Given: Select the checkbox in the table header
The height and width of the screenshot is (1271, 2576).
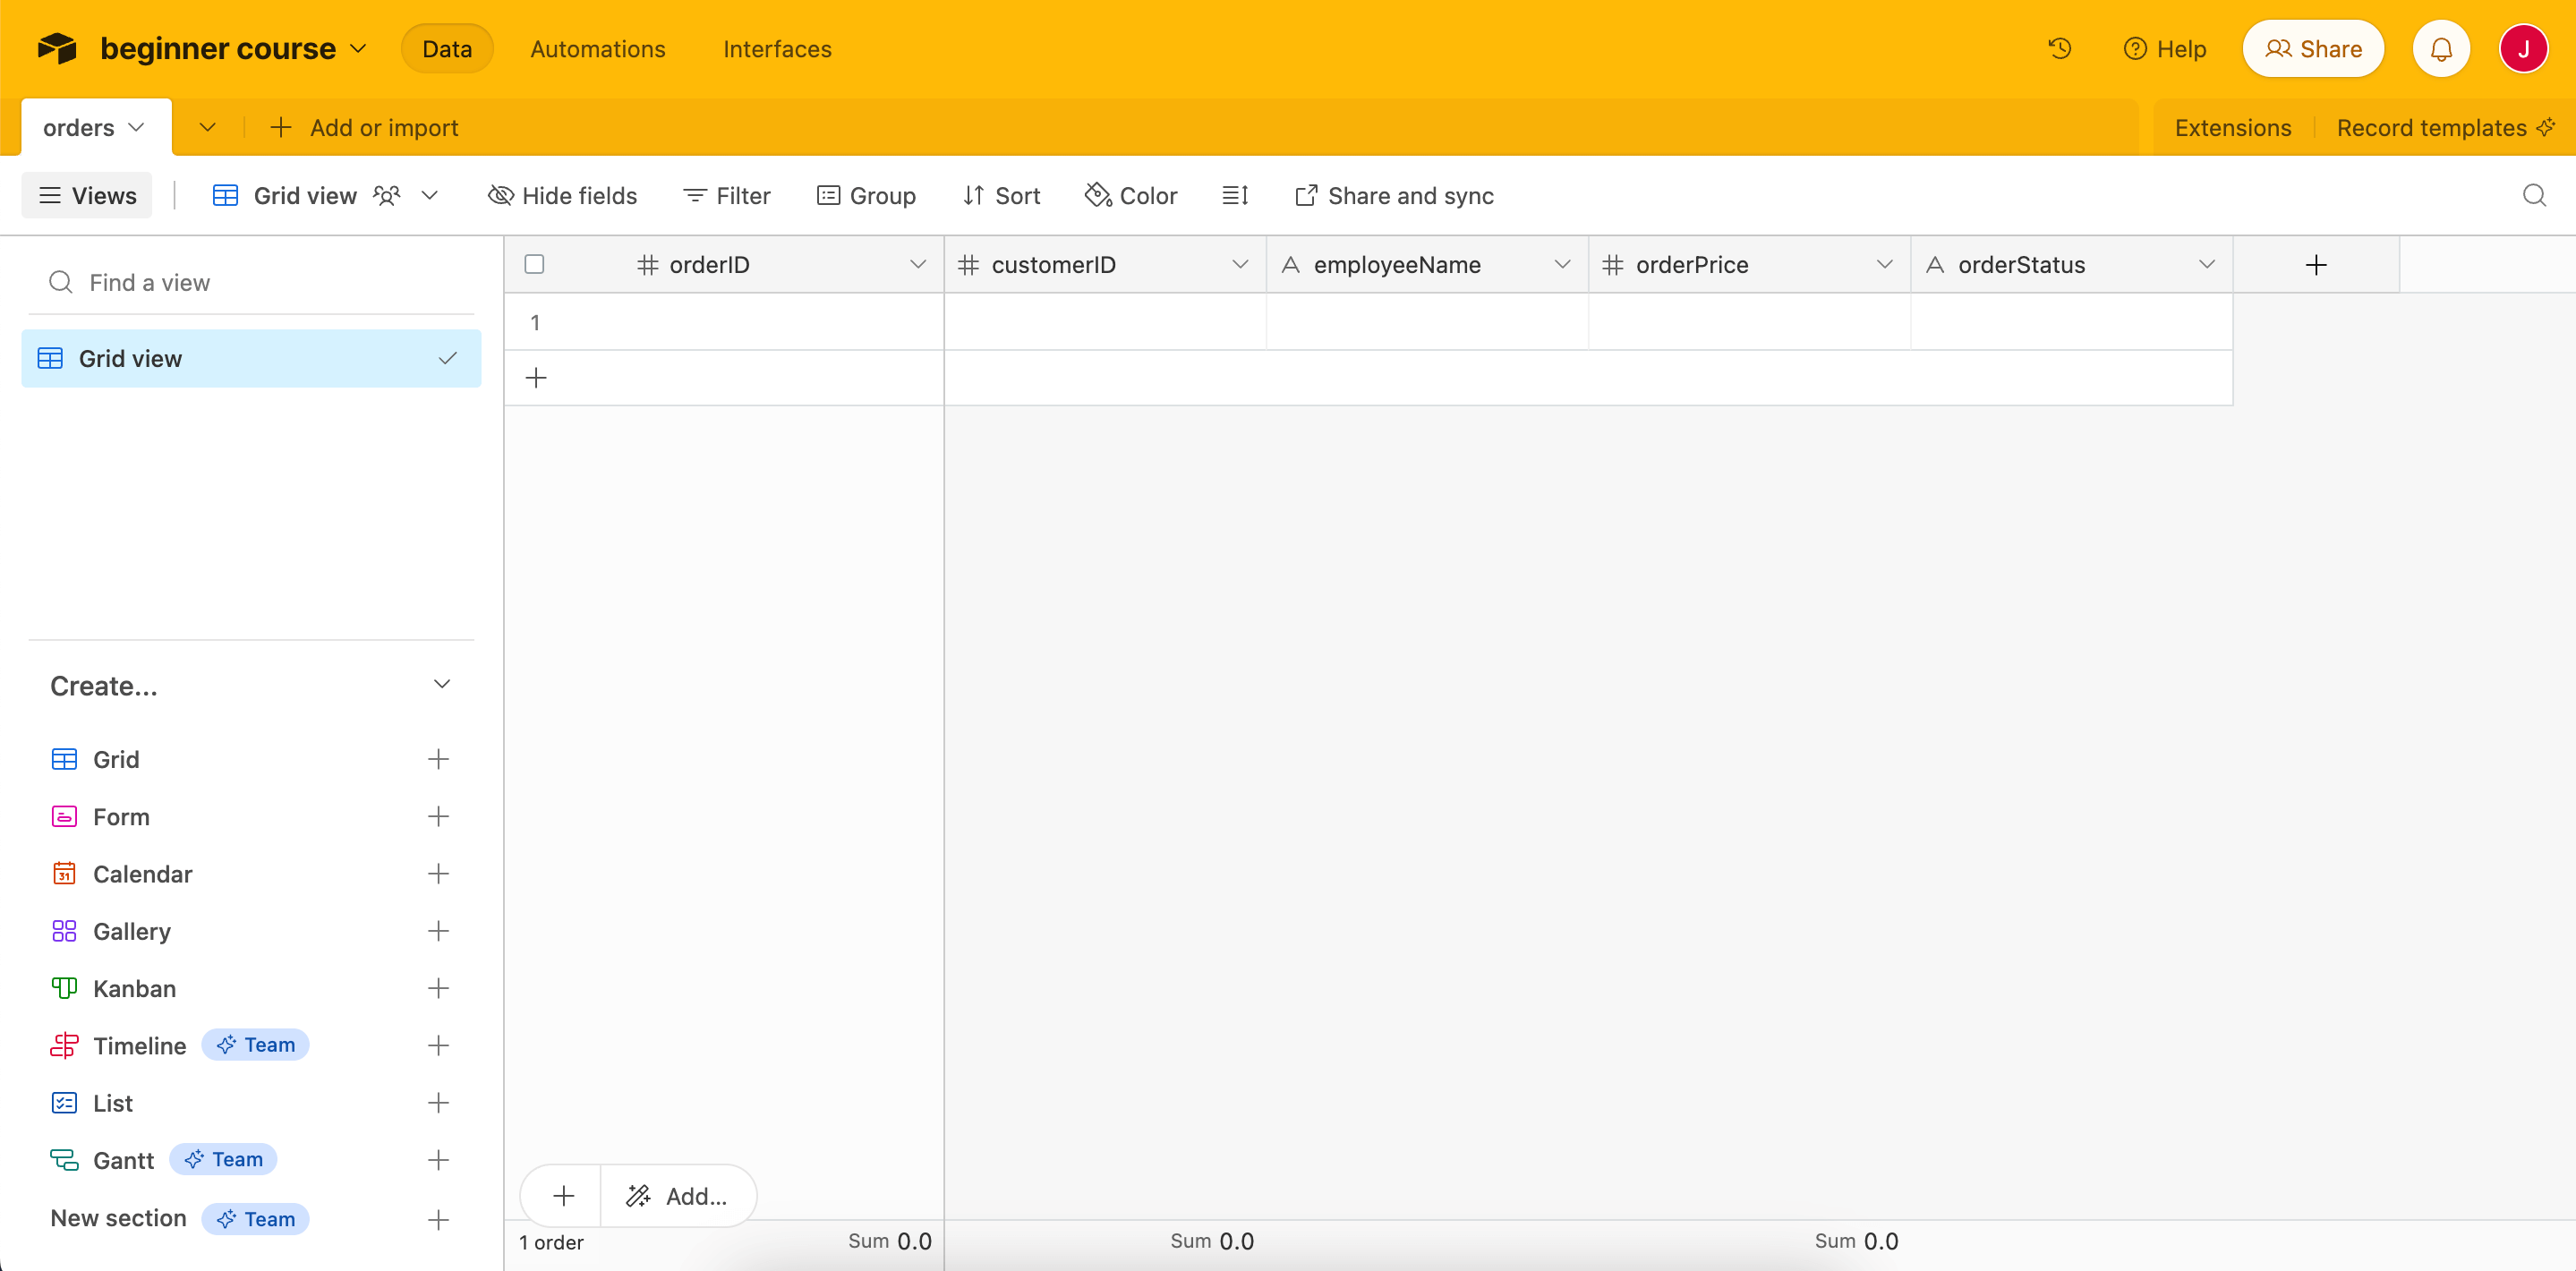Looking at the screenshot, I should click(x=534, y=263).
